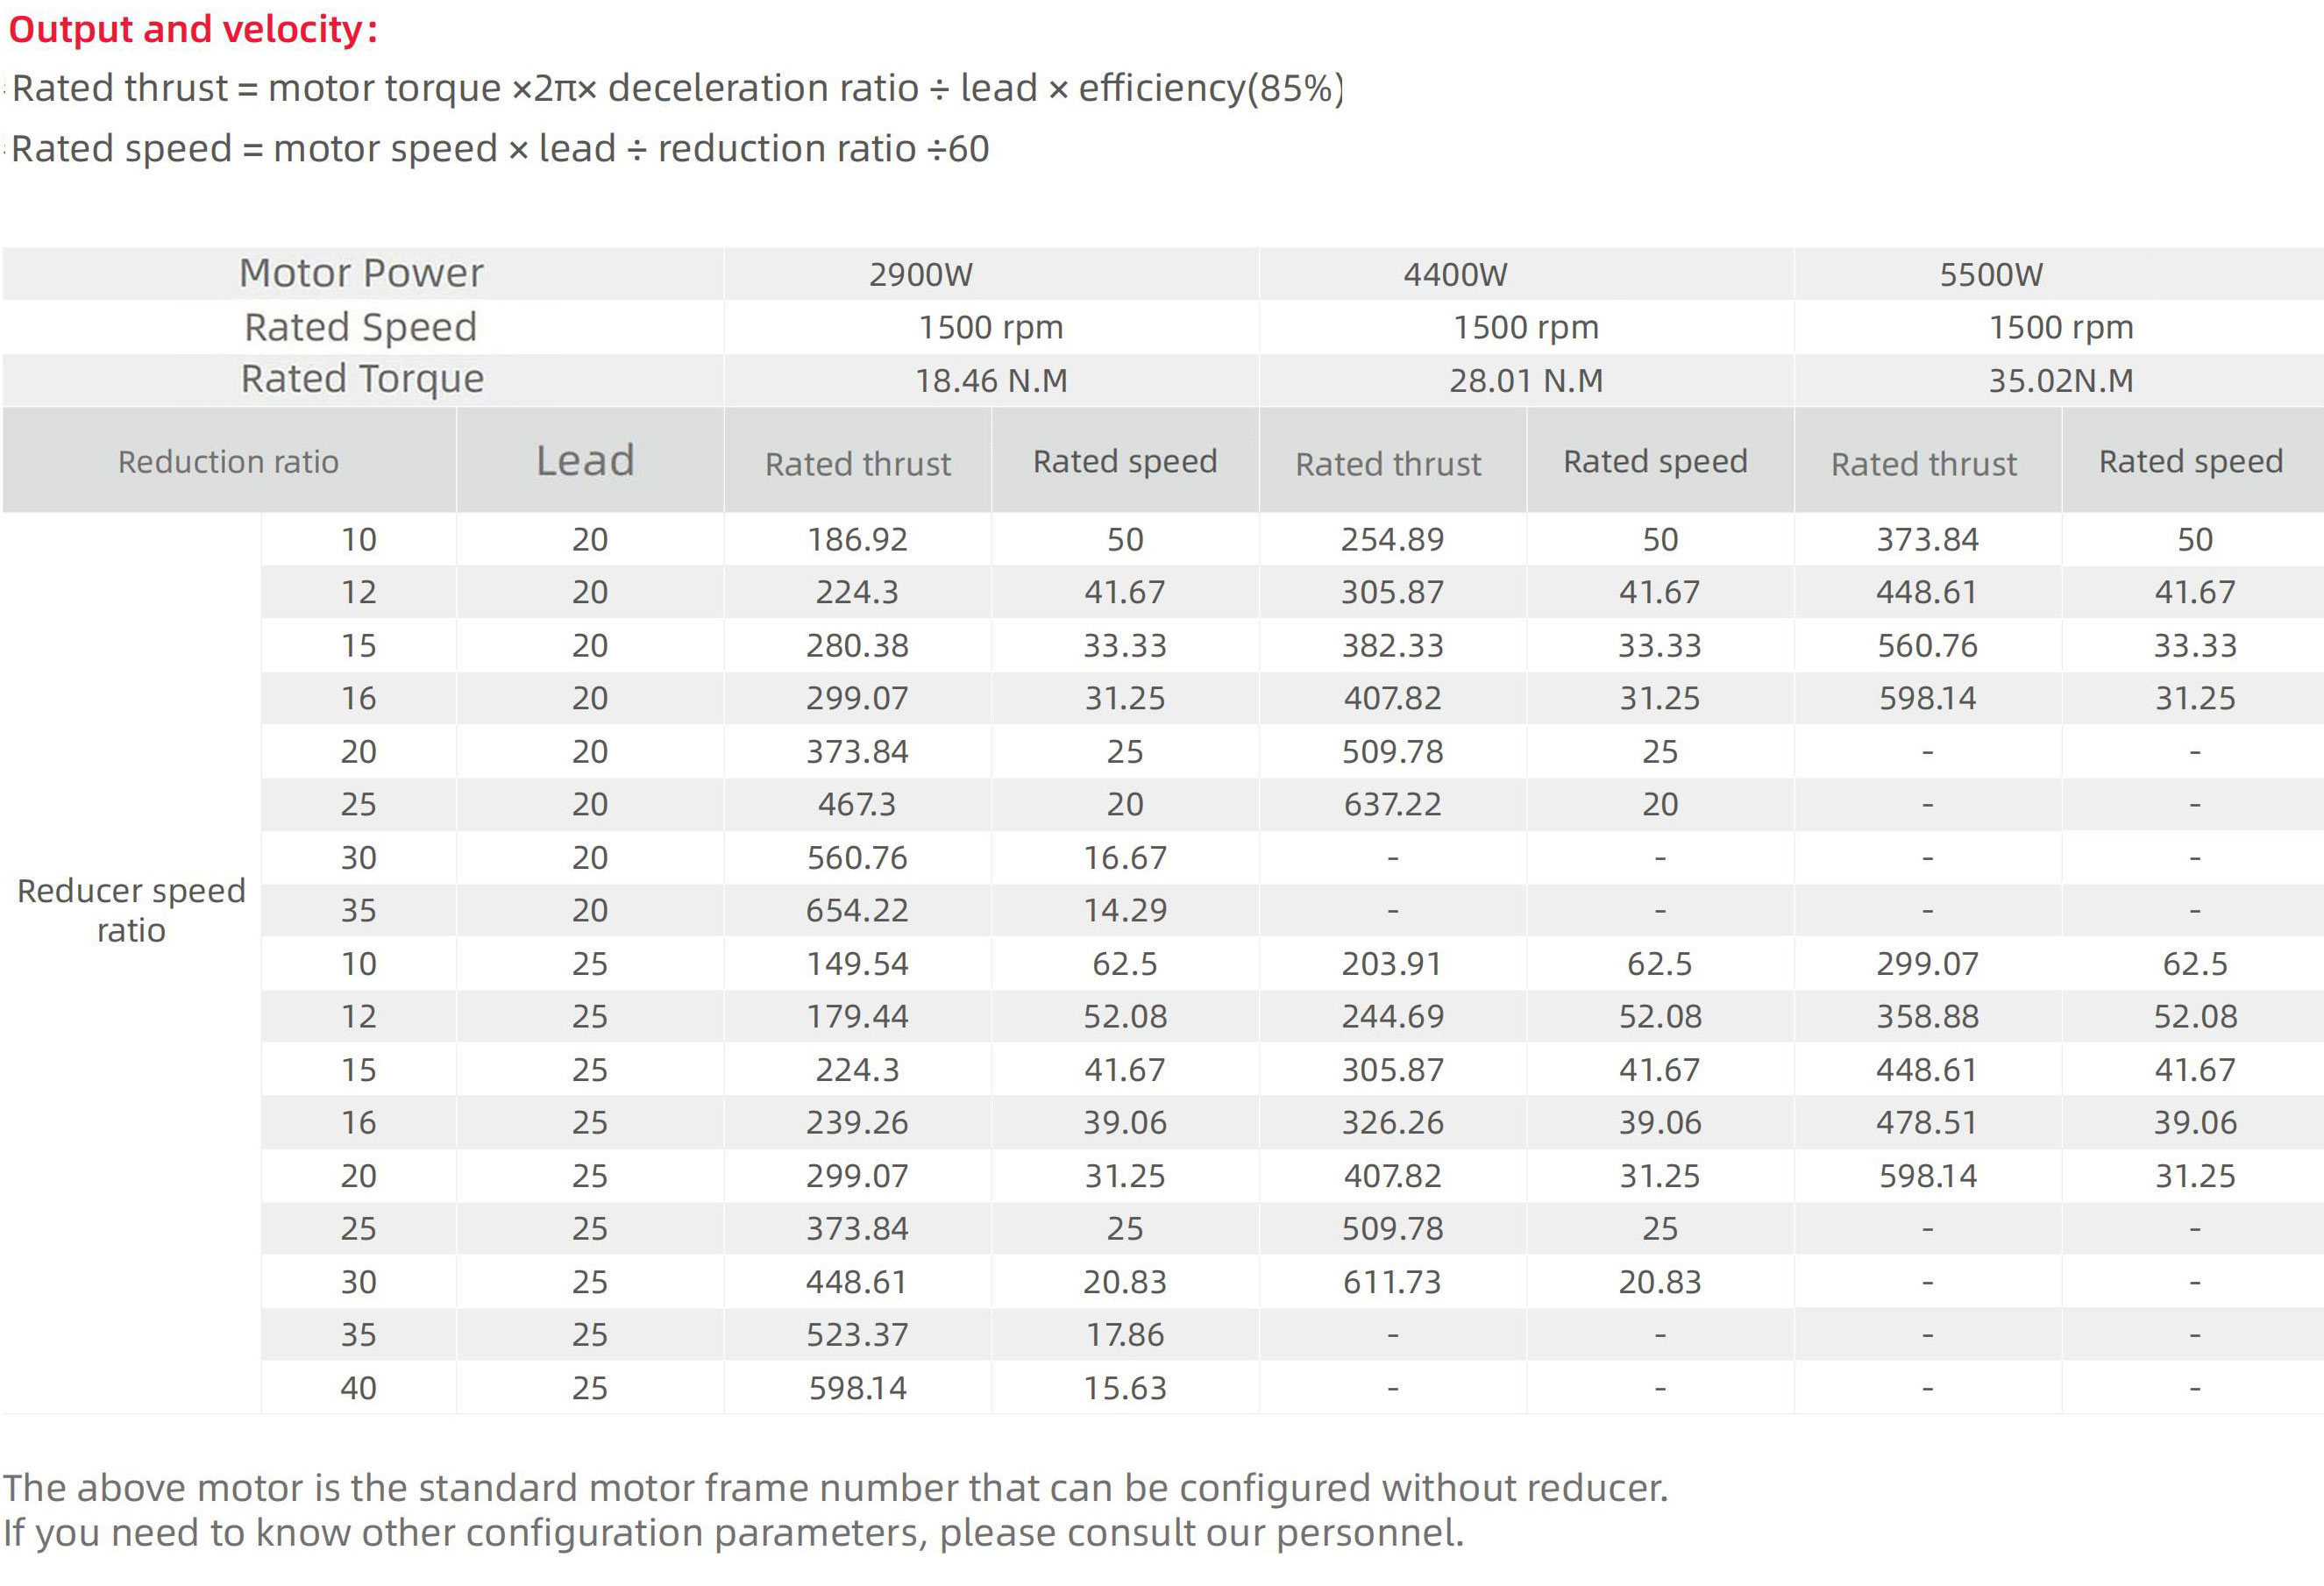Click the 4400W motor power column header
The width and height of the screenshot is (2324, 1586).
1455,275
